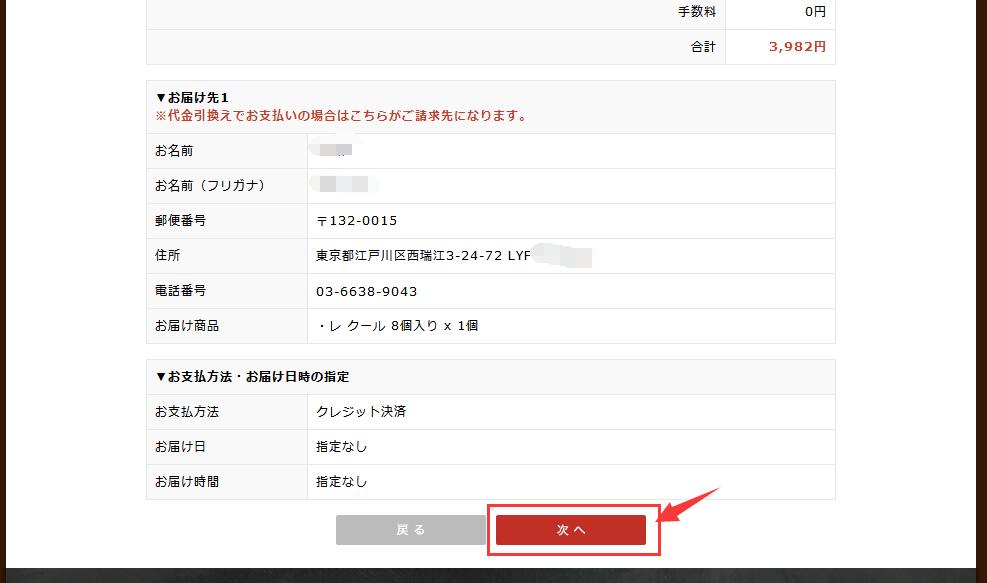The height and width of the screenshot is (583, 987).
Task: Click the ▼お支払方法・お届け日時の指定 header
Action: click(x=252, y=377)
